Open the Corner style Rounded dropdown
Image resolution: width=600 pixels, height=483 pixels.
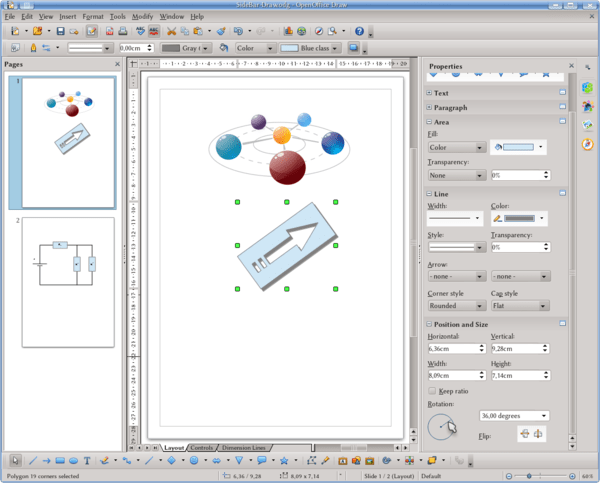tap(456, 306)
